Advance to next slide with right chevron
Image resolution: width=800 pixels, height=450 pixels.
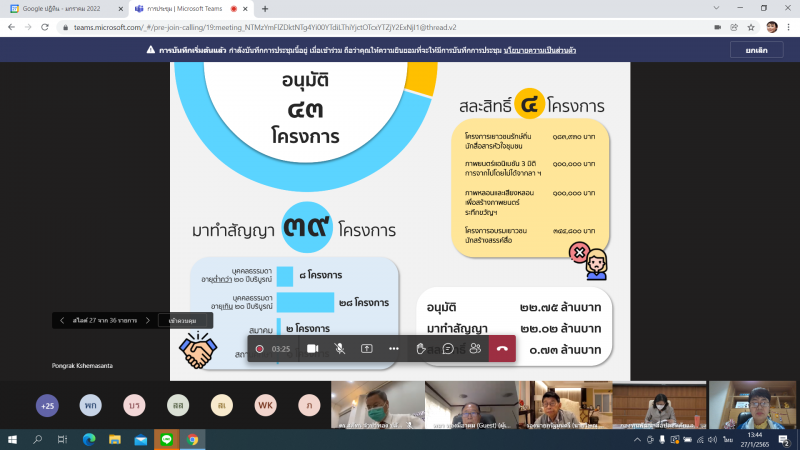click(148, 320)
